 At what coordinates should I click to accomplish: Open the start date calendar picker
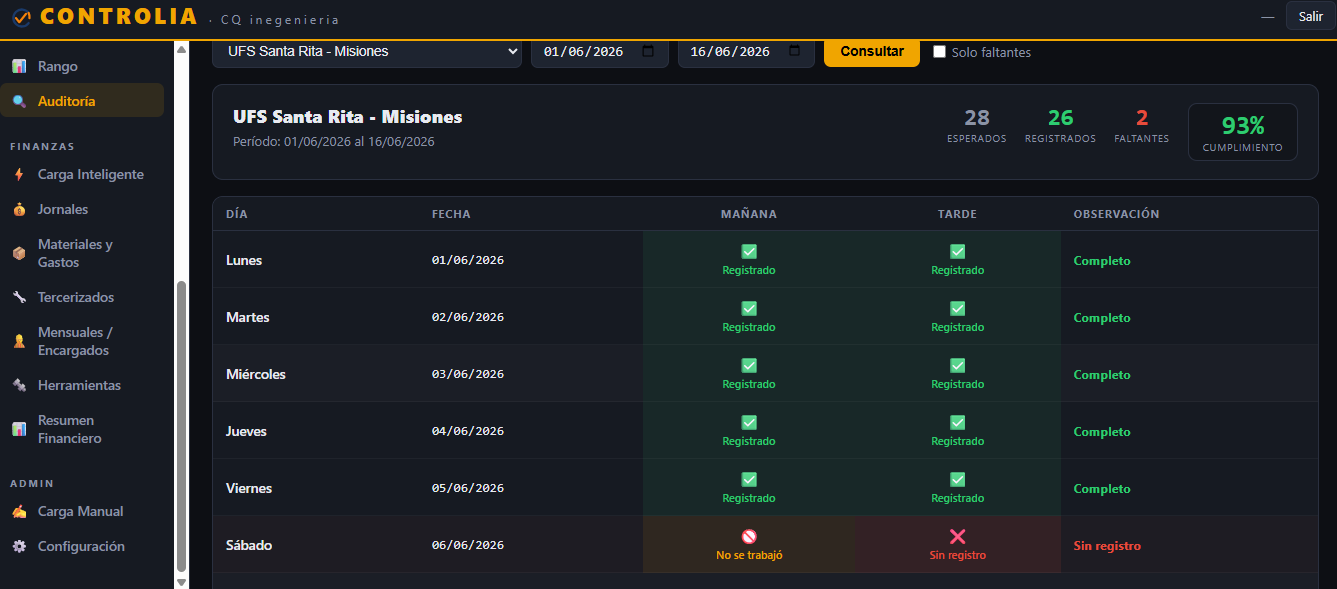tap(648, 51)
